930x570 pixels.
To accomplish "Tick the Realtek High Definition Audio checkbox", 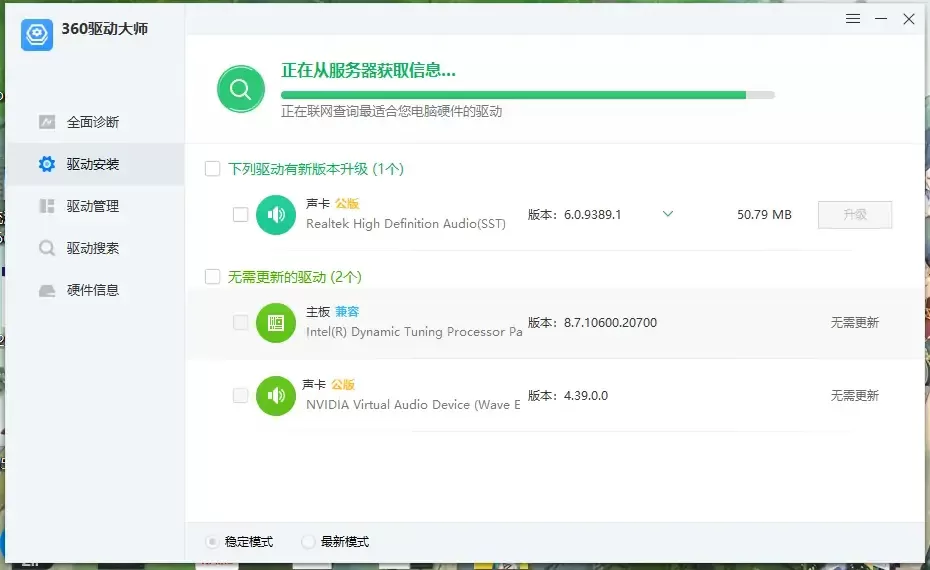I will click(240, 215).
